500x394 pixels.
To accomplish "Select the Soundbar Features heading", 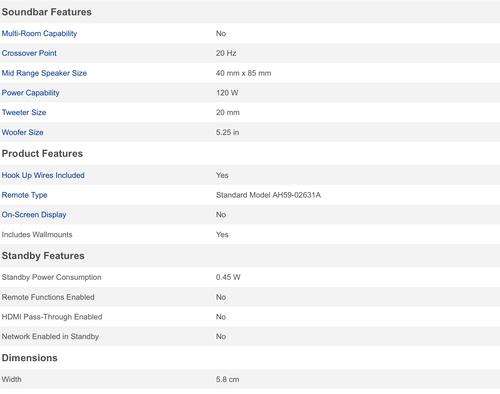I will [x=47, y=12].
